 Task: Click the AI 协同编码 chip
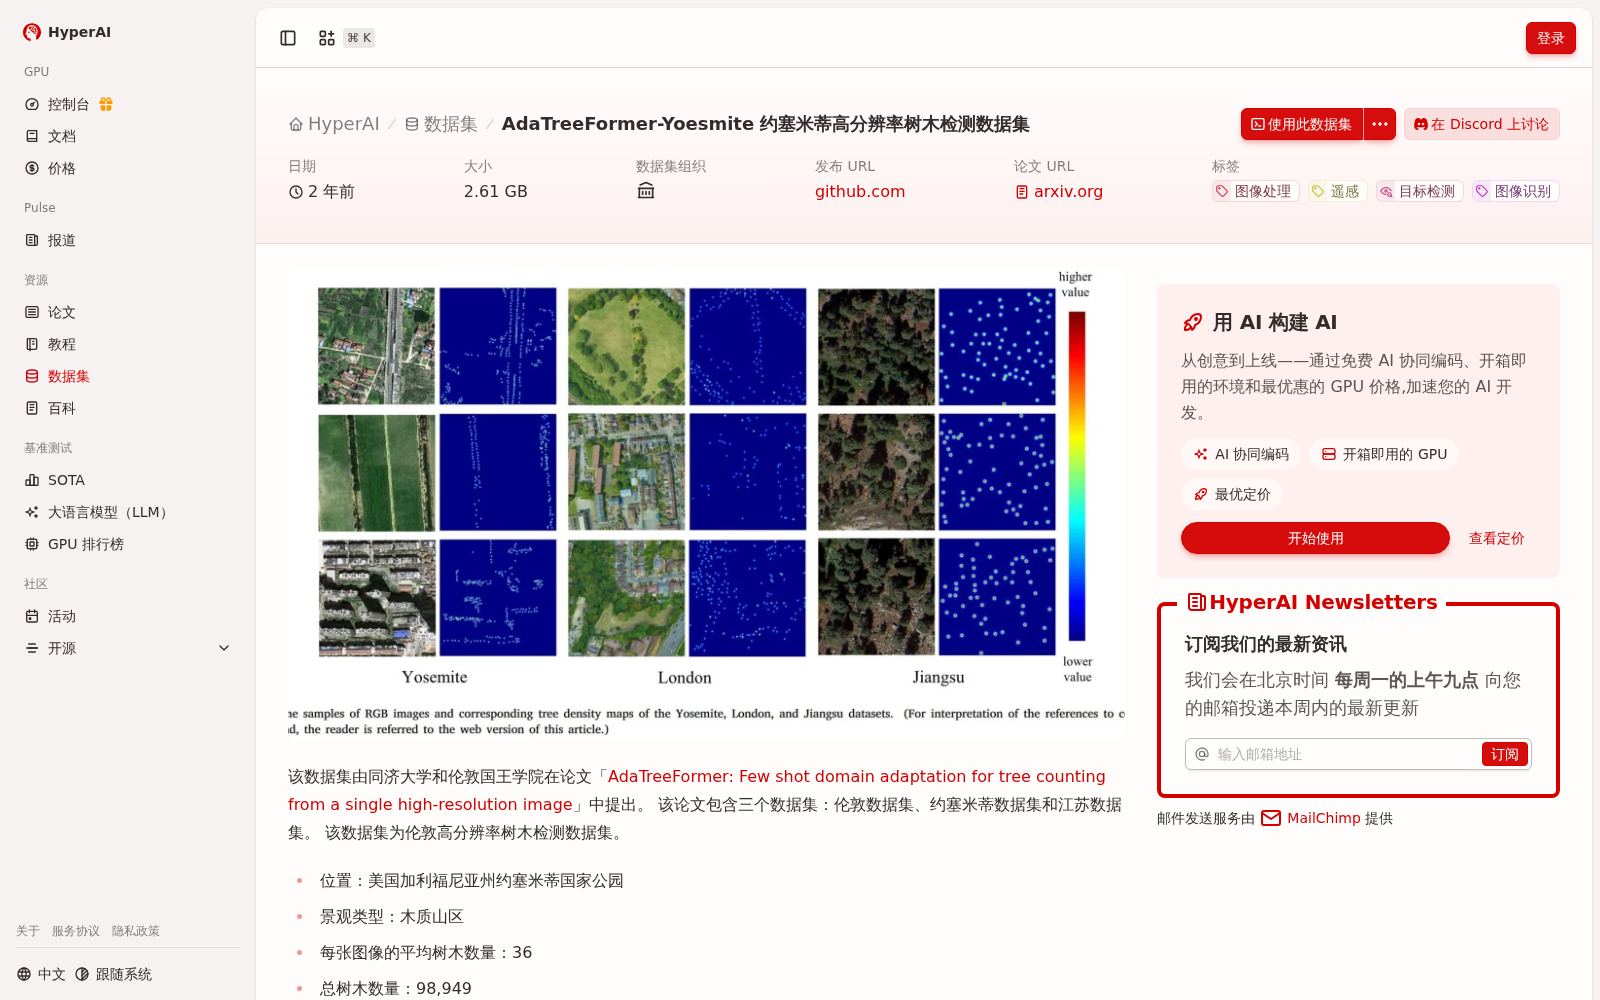[x=1241, y=454]
